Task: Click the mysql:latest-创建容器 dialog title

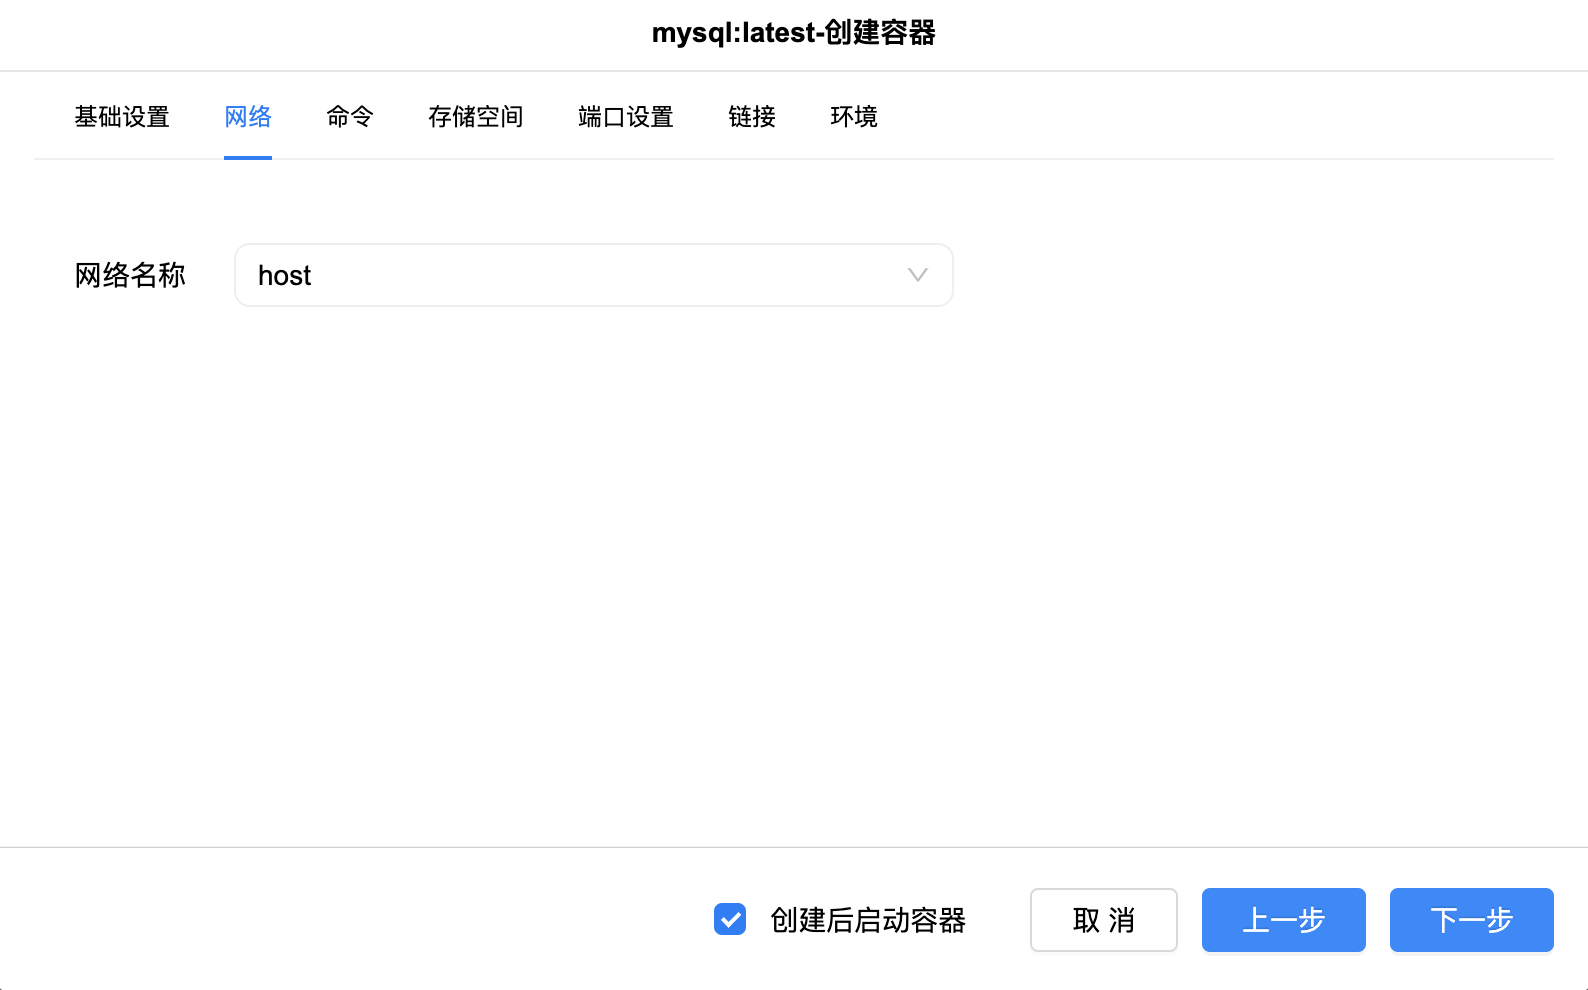Action: (x=793, y=33)
